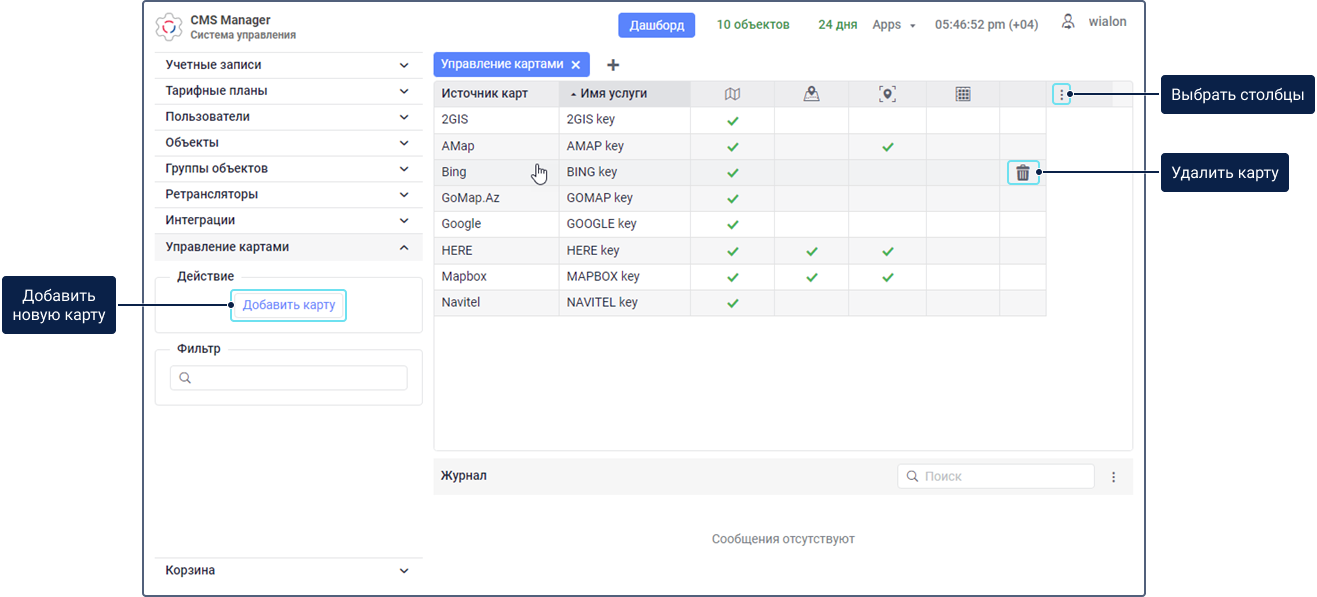Sort by Имя услуги column header

[613, 94]
